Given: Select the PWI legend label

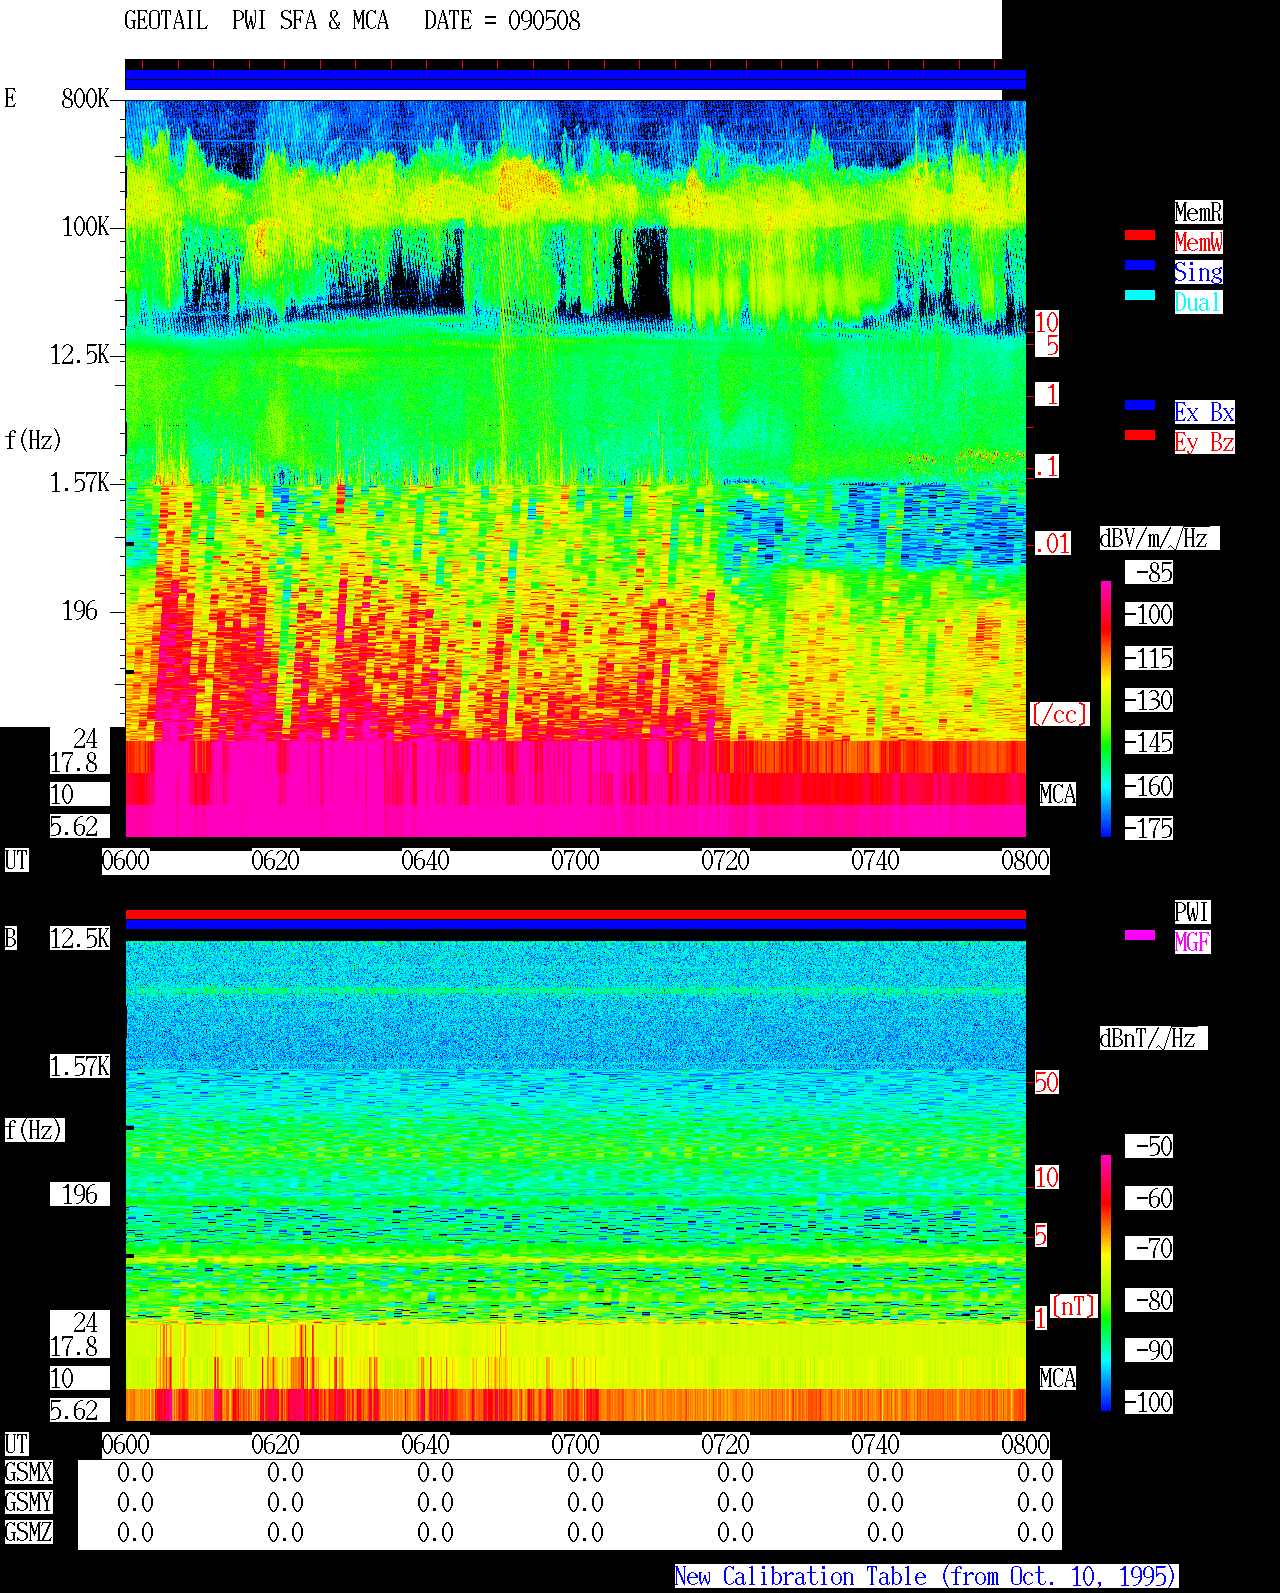Looking at the screenshot, I should (1192, 912).
